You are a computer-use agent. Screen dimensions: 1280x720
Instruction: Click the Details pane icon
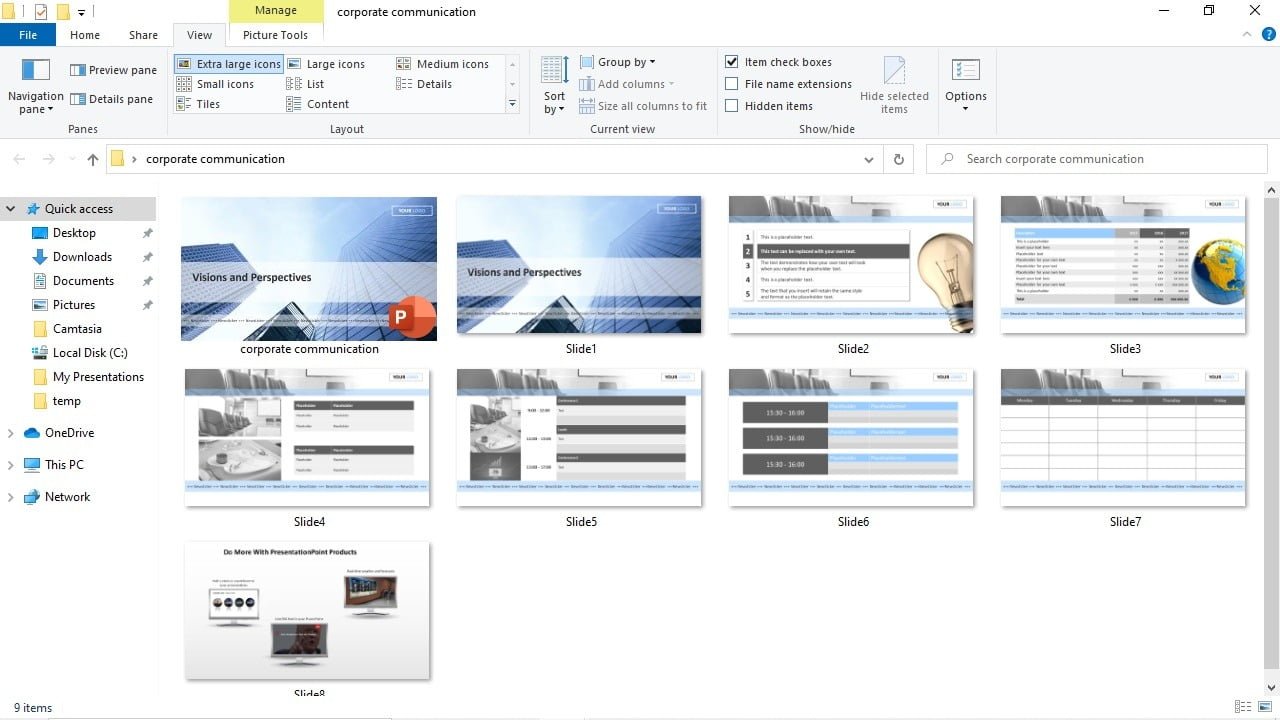click(x=78, y=100)
